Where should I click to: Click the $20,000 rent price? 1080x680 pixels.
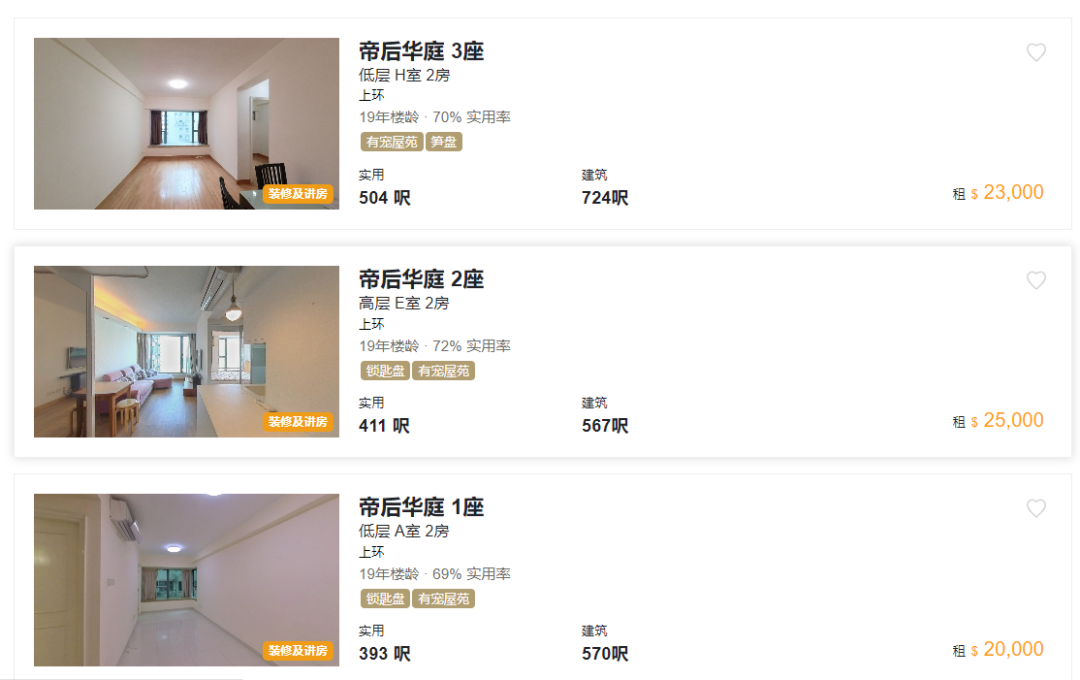point(1007,649)
